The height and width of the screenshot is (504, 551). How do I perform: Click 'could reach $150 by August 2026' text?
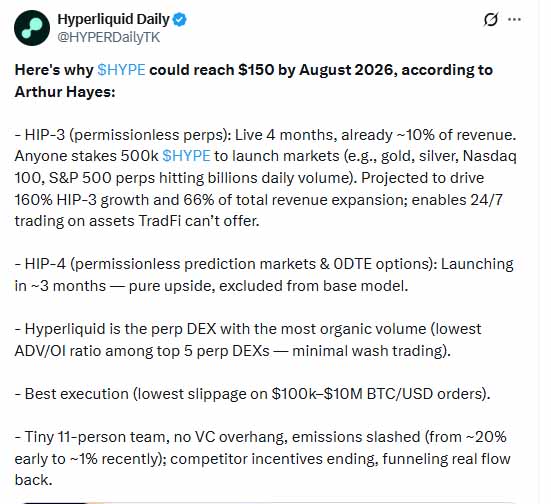point(270,70)
